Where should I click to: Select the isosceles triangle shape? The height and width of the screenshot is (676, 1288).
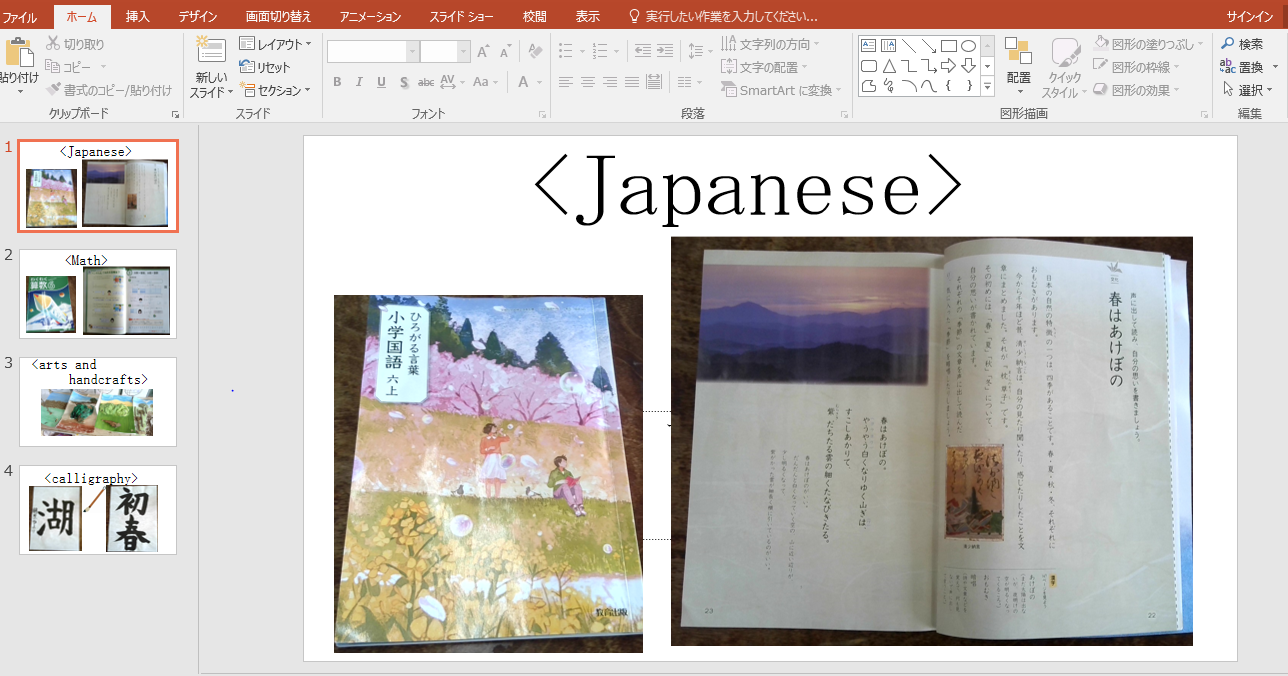pos(888,66)
